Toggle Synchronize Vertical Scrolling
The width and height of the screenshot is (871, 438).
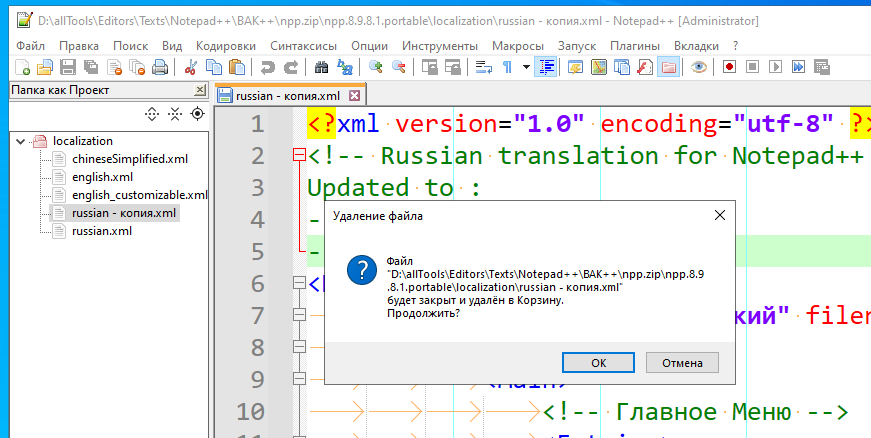(429, 68)
